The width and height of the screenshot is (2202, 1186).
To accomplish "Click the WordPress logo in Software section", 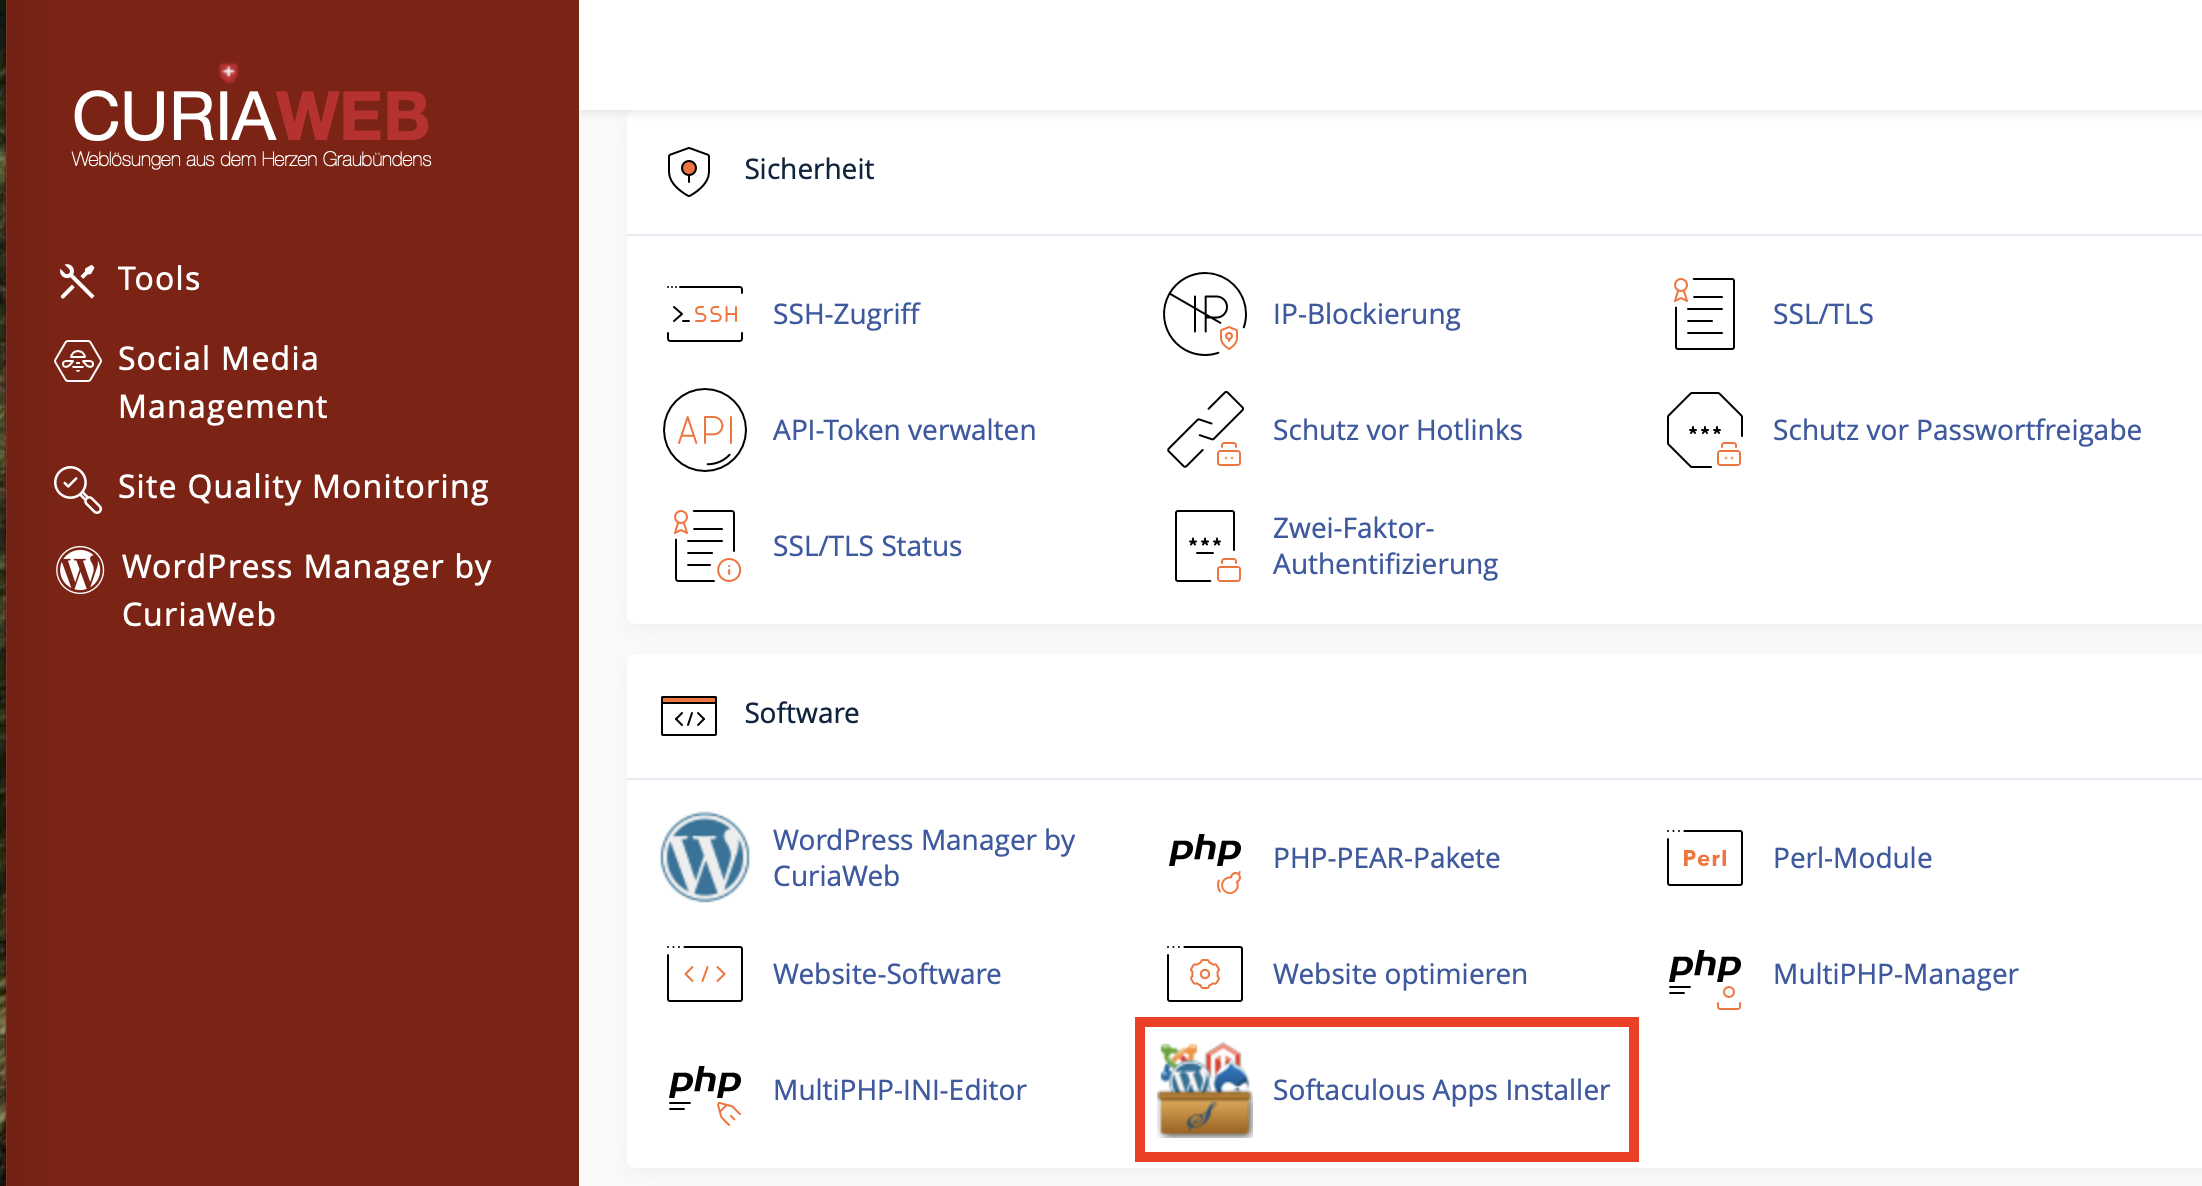I will tap(705, 857).
